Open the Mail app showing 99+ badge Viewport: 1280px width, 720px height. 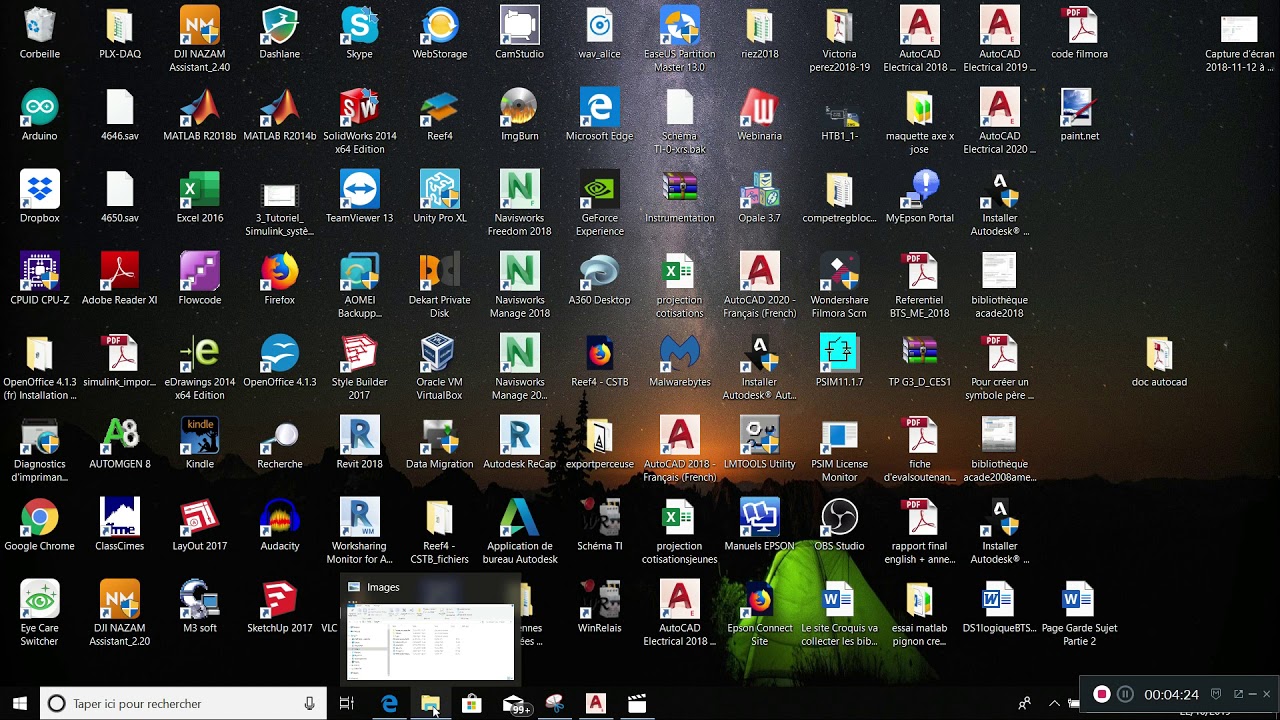(514, 704)
